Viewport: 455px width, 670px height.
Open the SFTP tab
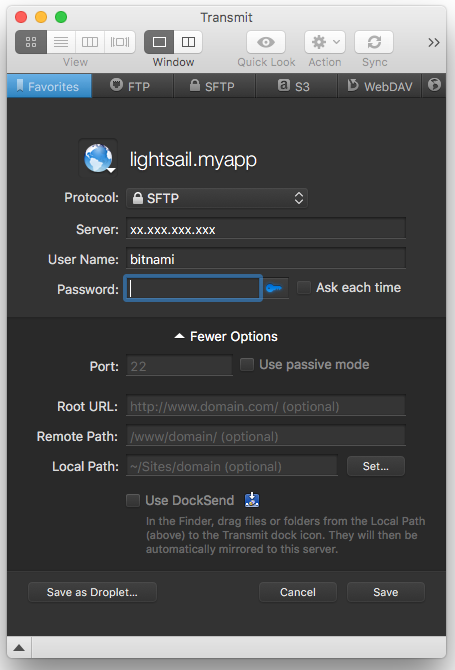coord(214,86)
